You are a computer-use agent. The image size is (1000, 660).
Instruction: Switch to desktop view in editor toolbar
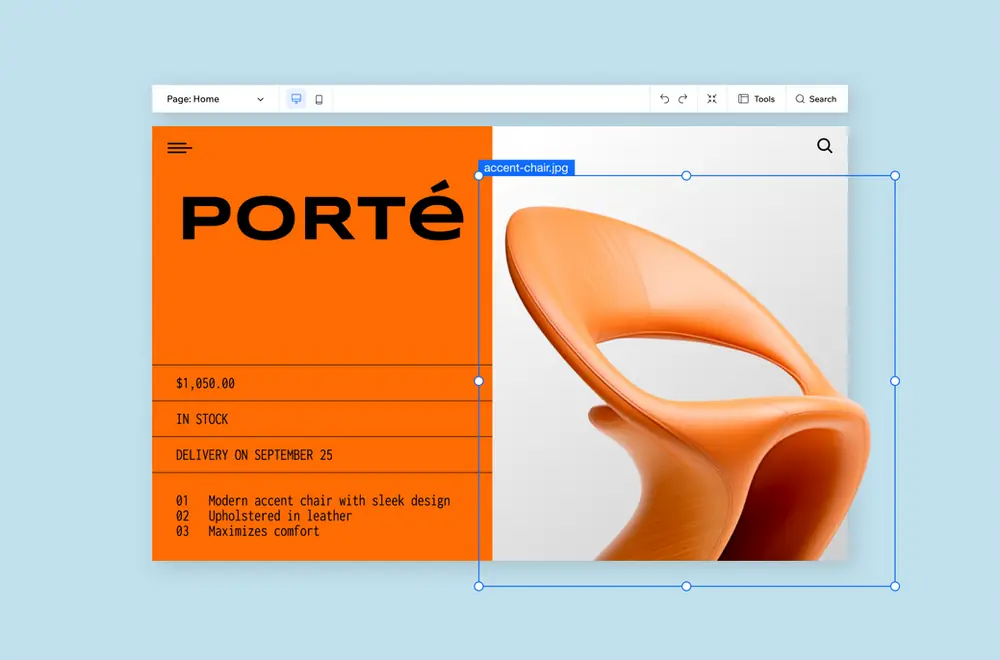coord(296,99)
